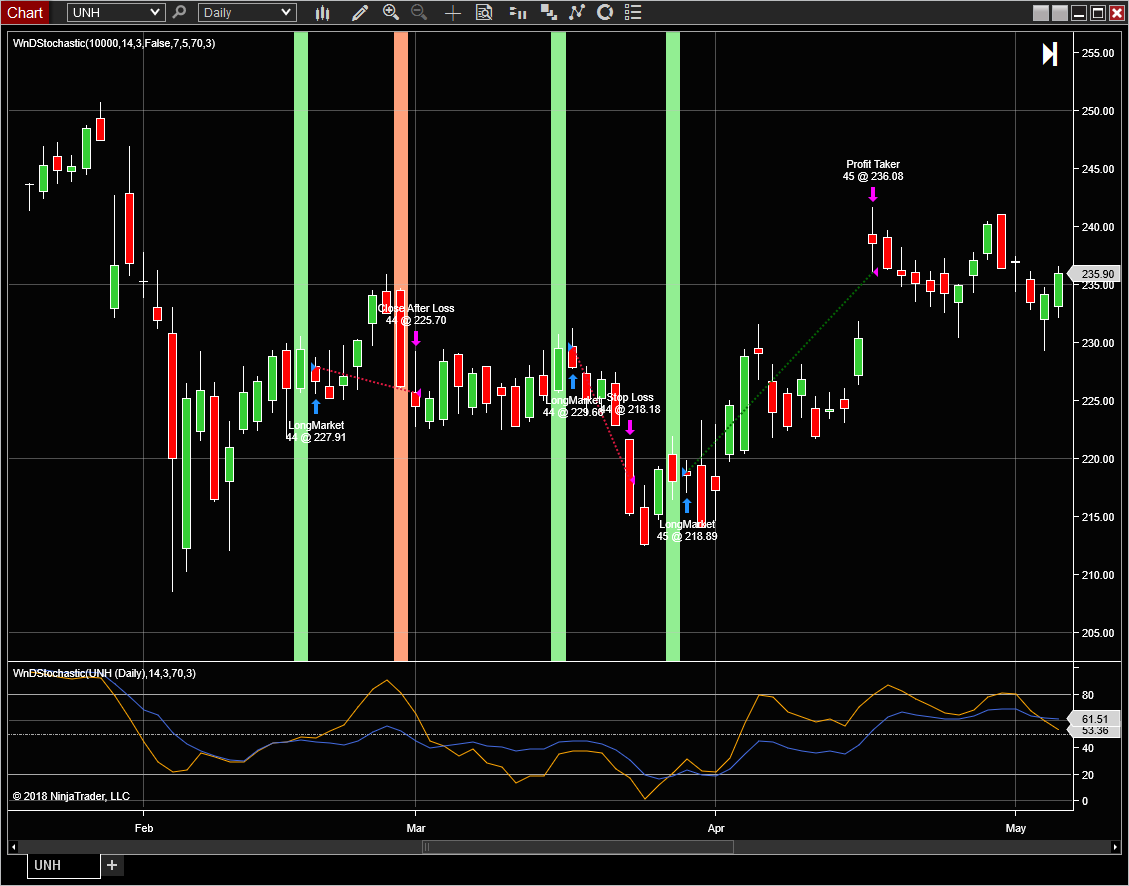
Task: Click the Apr date axis label
Action: pyautogui.click(x=715, y=828)
